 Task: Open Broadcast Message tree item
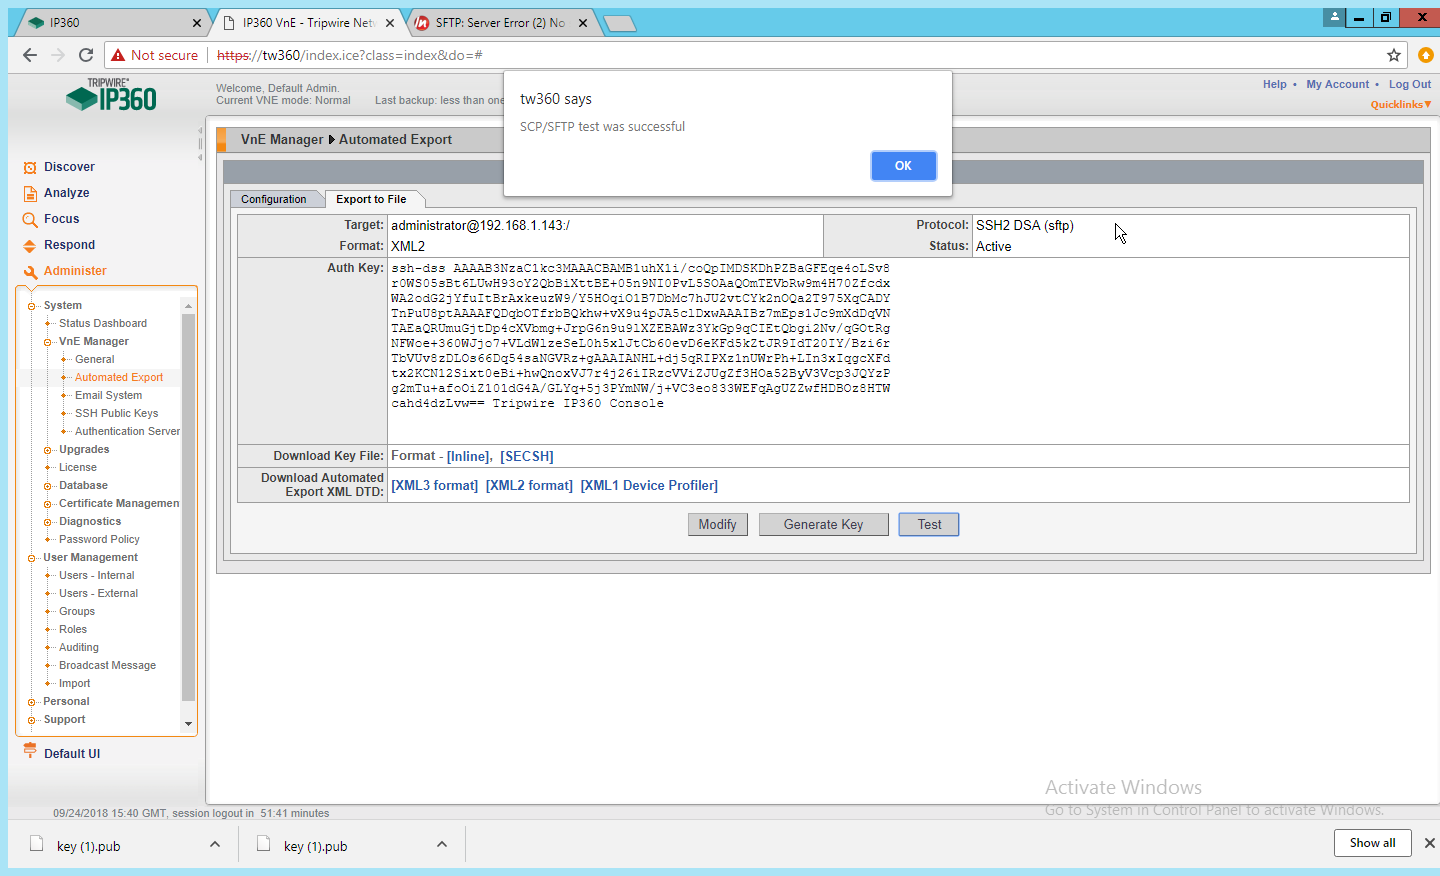pos(107,666)
